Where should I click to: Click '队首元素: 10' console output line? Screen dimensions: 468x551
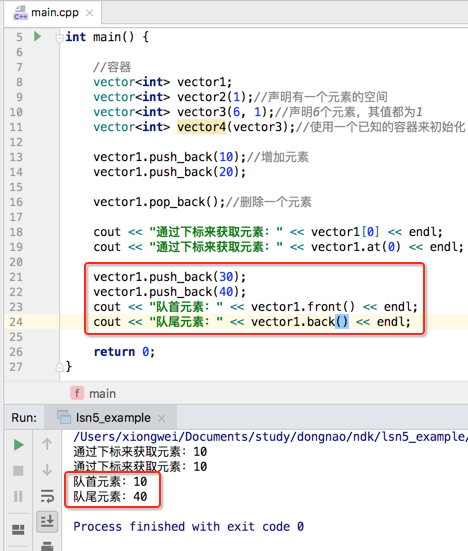(110, 481)
